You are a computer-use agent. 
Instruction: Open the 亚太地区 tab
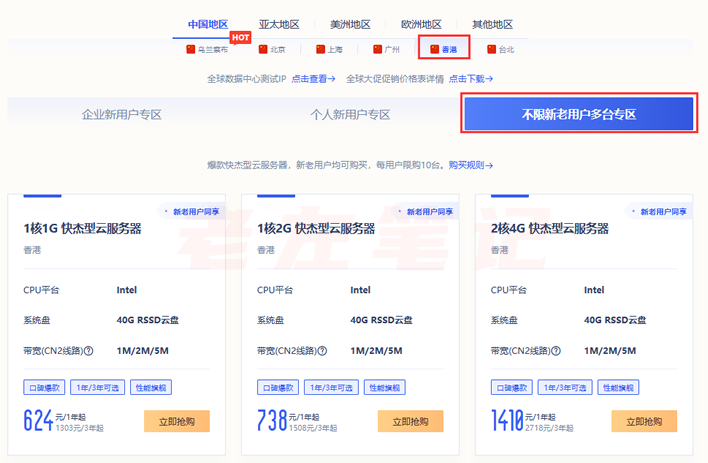(279, 24)
